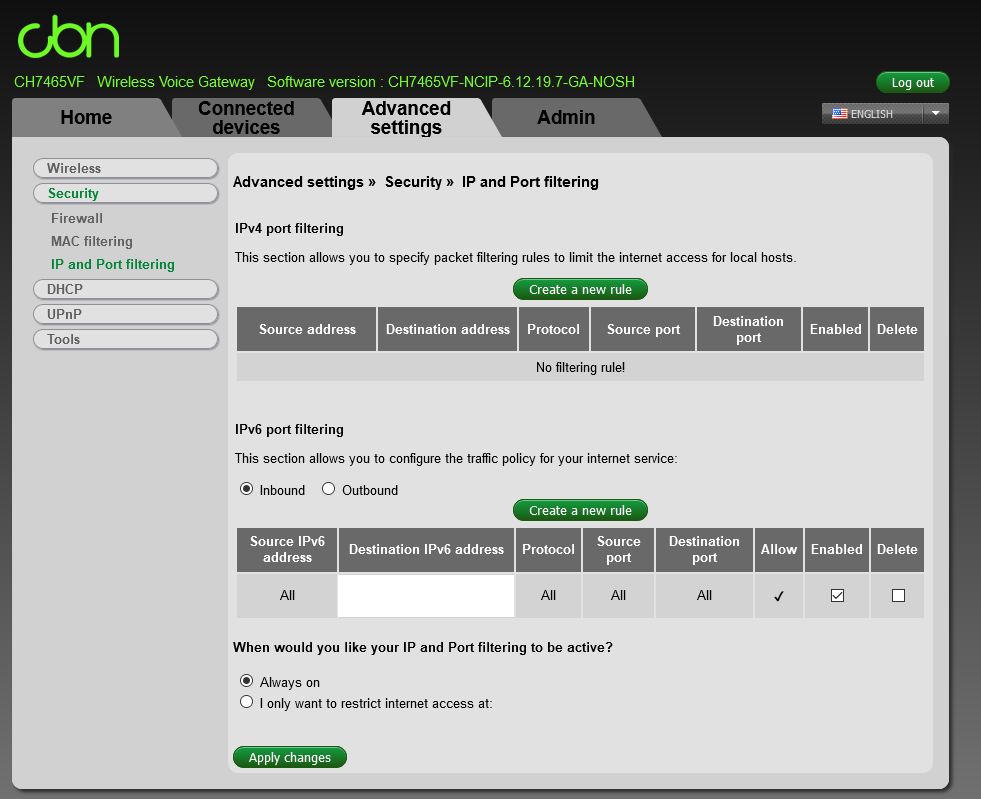Open the MAC filtering page
This screenshot has height=799, width=981.
pyautogui.click(x=92, y=241)
